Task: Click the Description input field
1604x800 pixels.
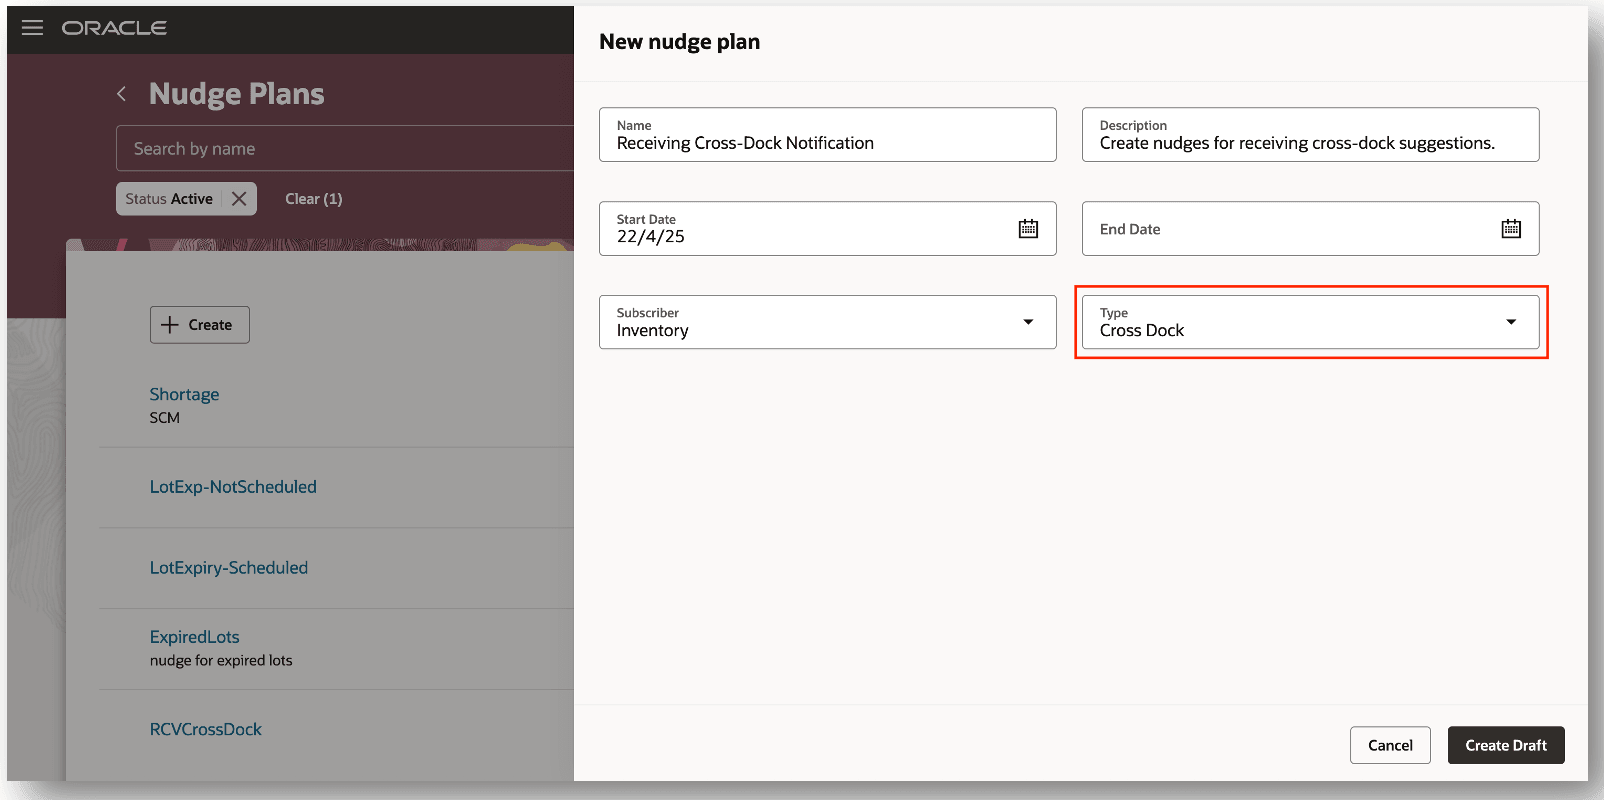Action: click(x=1310, y=135)
